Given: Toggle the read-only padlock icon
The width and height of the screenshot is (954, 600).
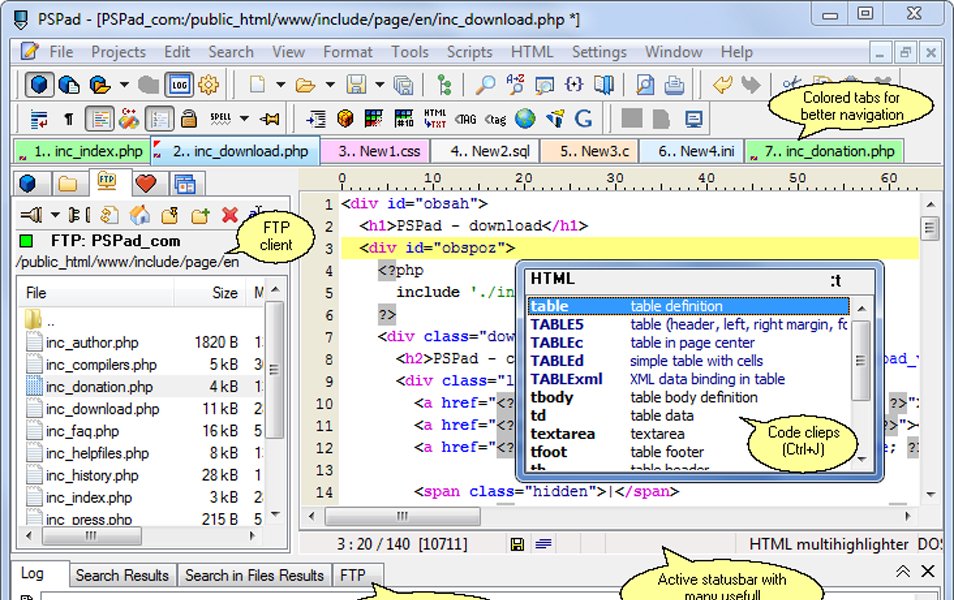Looking at the screenshot, I should 189,119.
